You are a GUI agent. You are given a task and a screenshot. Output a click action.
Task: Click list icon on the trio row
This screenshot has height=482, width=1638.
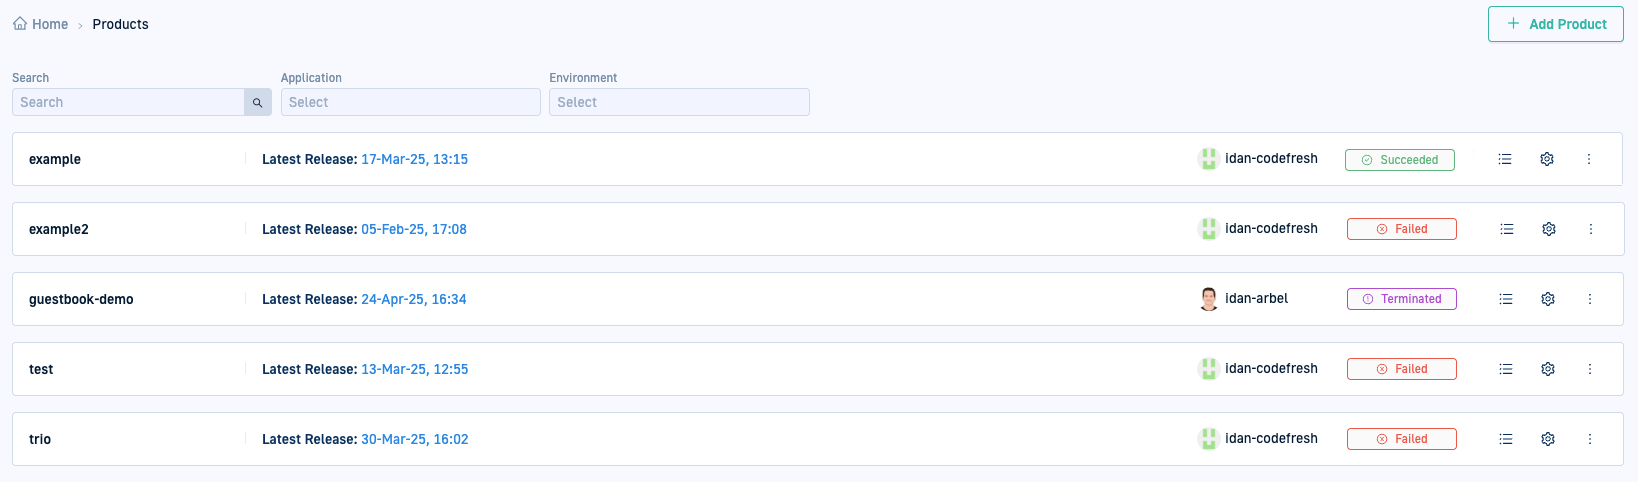[1505, 439]
